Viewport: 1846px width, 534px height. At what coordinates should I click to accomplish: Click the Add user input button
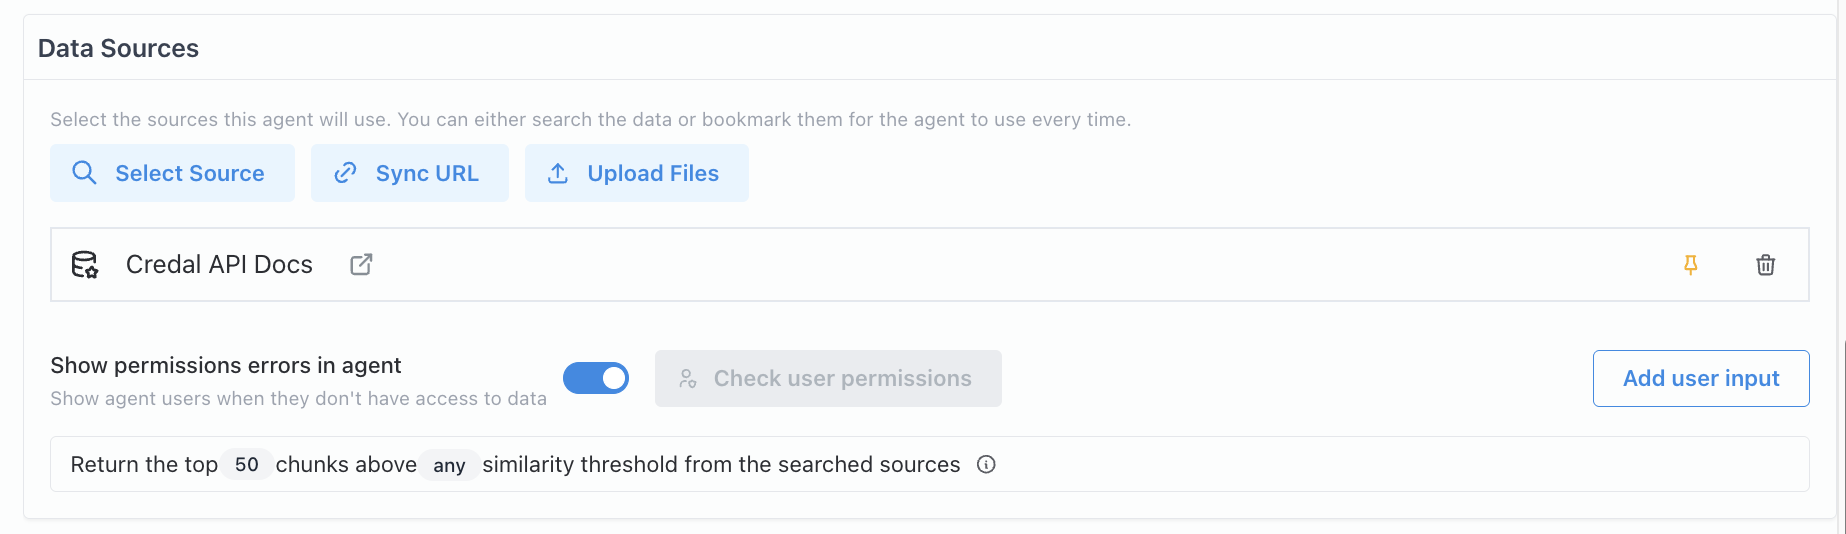point(1700,378)
